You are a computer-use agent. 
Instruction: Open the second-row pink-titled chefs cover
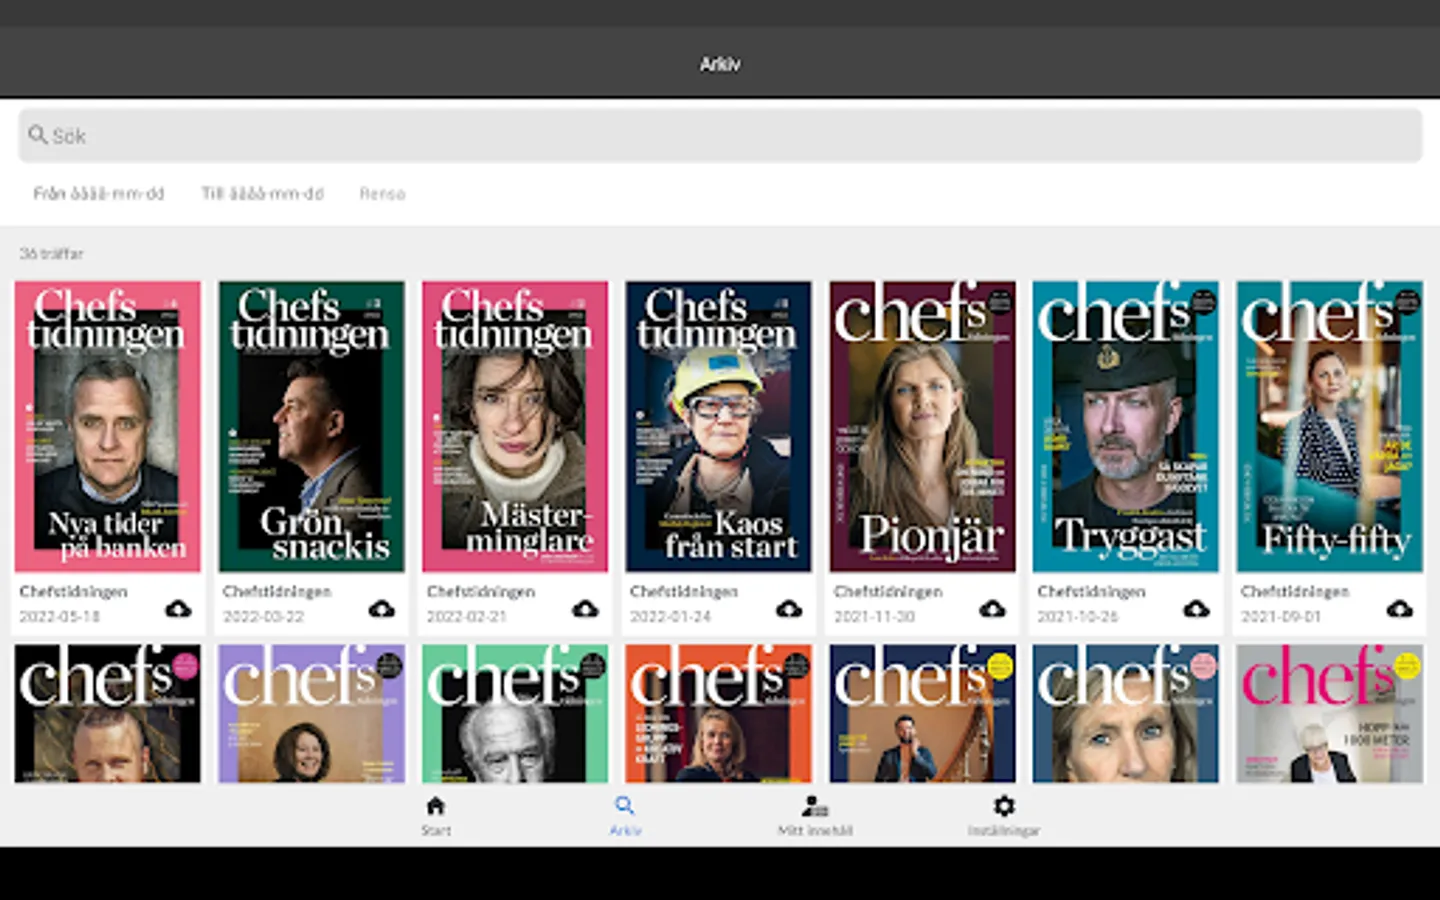pos(1329,713)
